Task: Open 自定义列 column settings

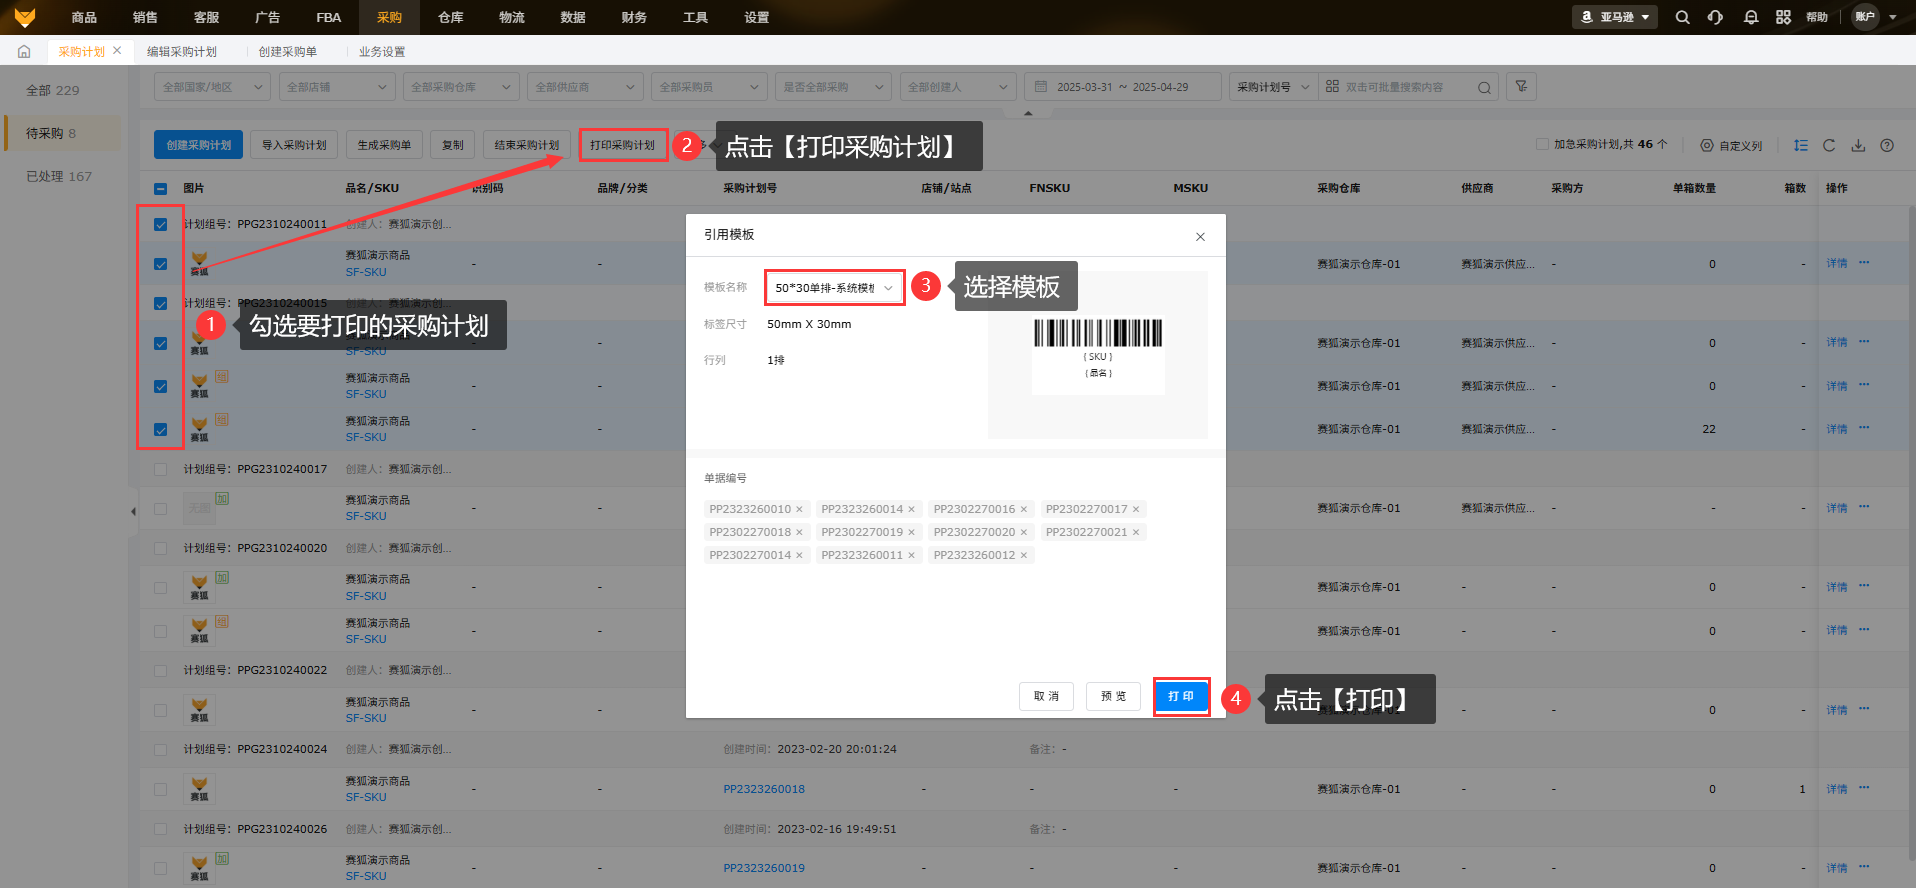Action: pos(1732,146)
